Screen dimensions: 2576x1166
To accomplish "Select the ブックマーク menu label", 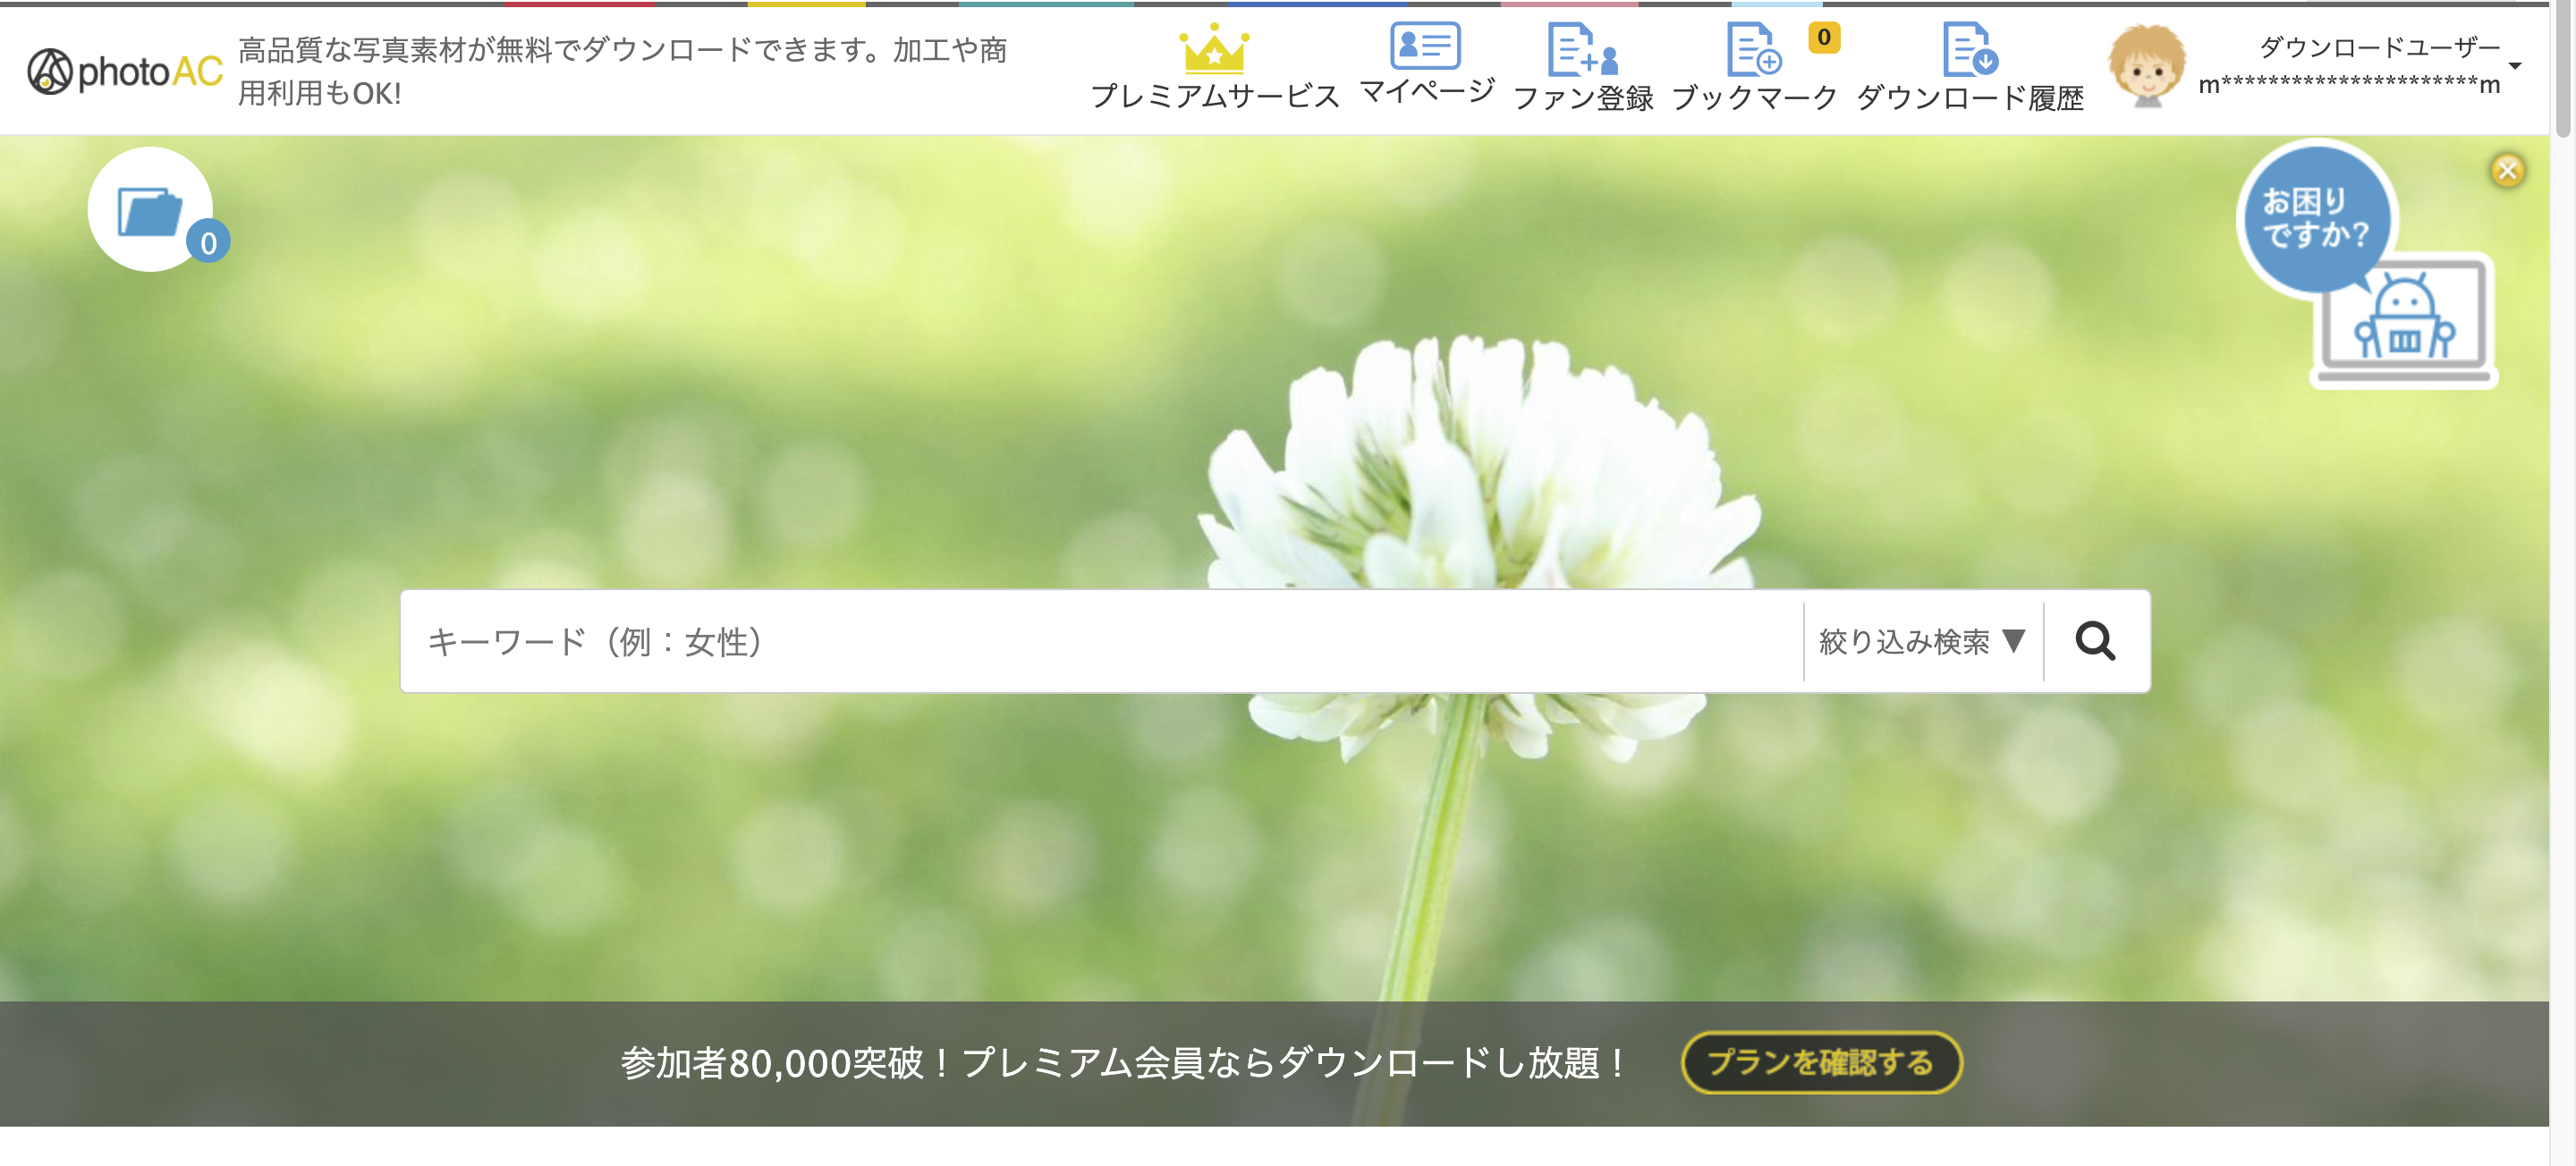I will click(x=1754, y=98).
